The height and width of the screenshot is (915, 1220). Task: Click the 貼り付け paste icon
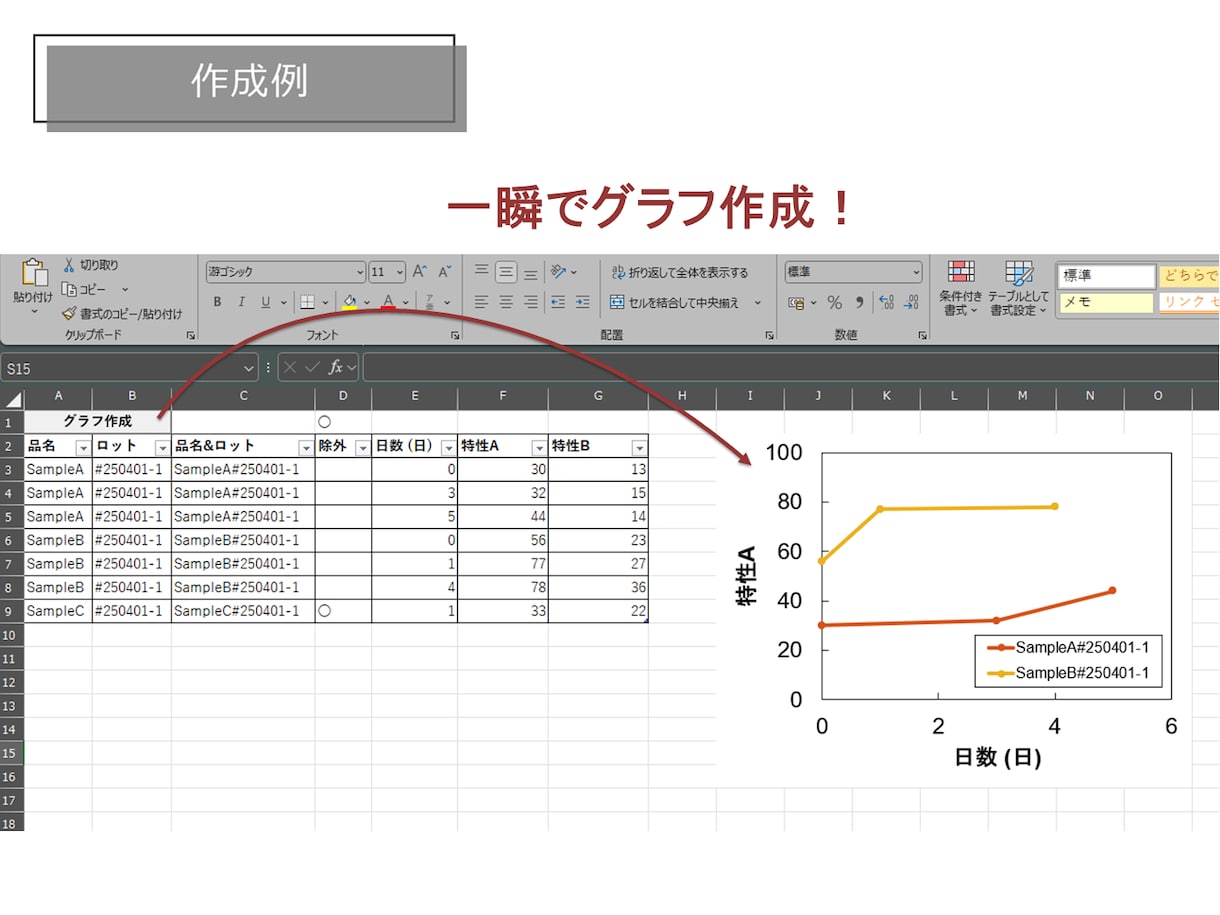34,272
